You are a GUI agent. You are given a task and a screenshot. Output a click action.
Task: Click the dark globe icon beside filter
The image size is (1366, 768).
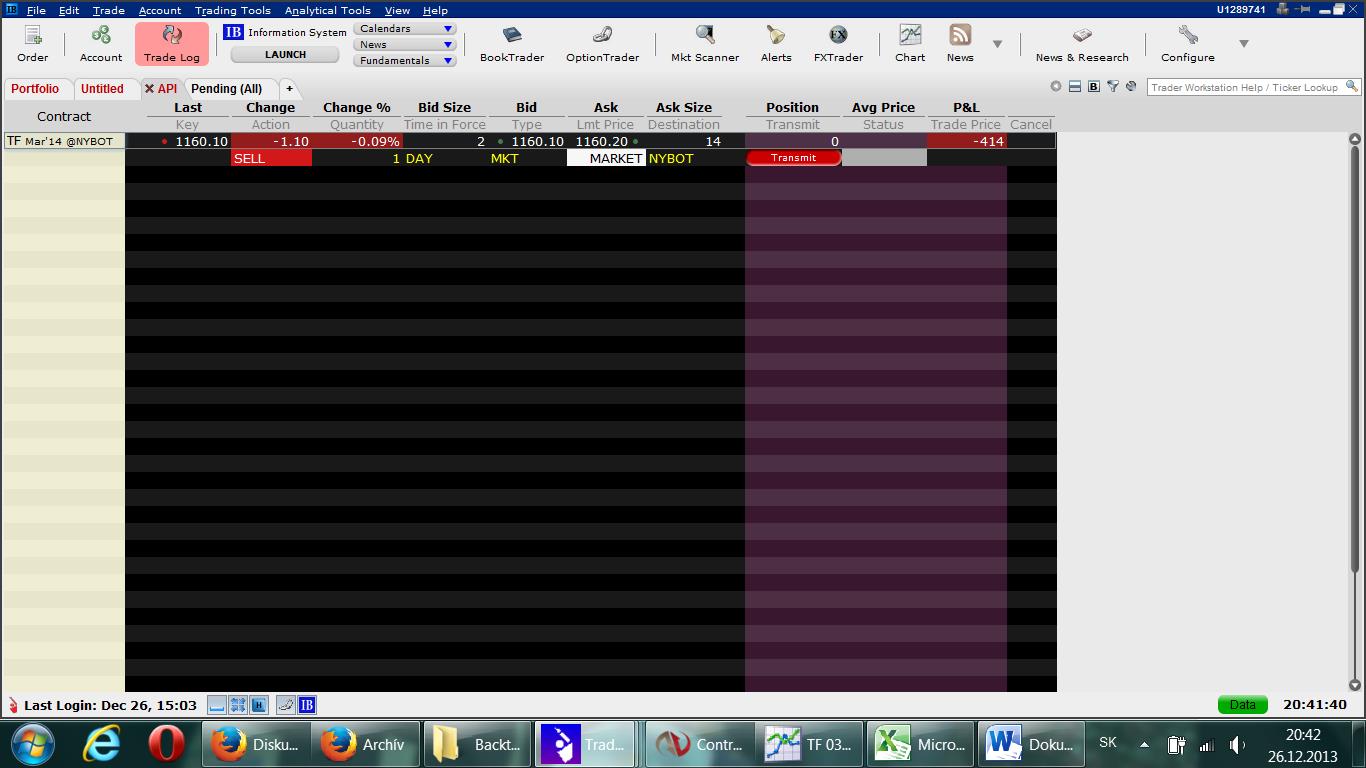1131,87
